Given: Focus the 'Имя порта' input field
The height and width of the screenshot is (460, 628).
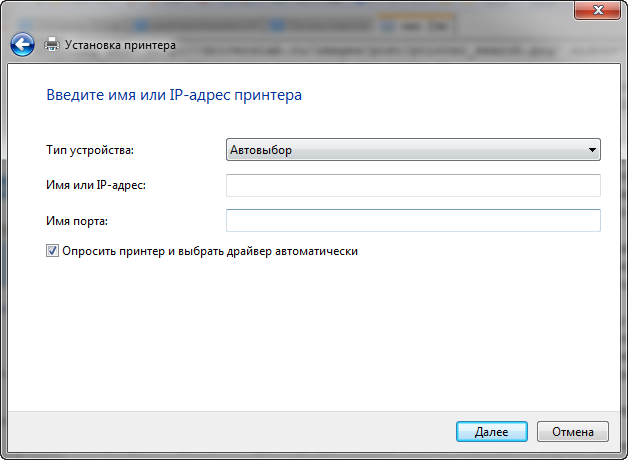Looking at the screenshot, I should click(412, 220).
